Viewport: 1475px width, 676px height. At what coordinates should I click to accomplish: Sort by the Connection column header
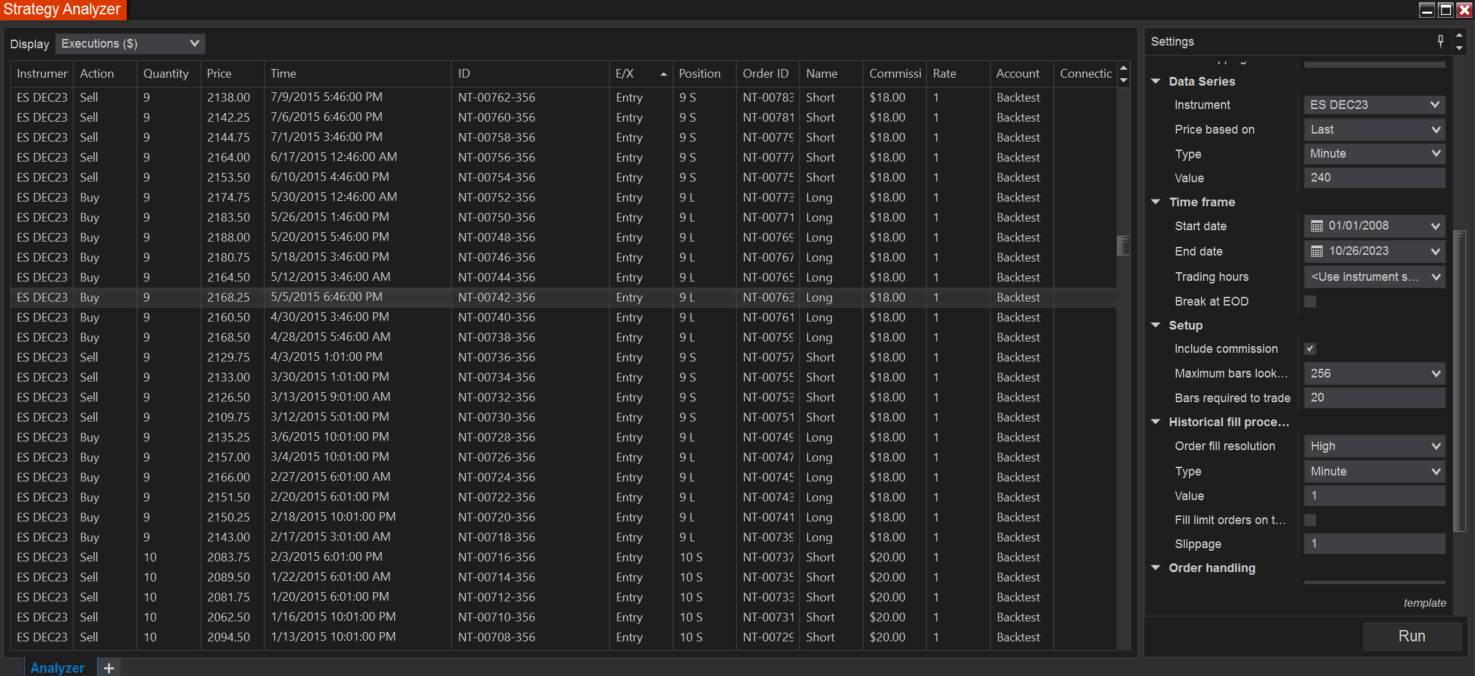pyautogui.click(x=1086, y=74)
